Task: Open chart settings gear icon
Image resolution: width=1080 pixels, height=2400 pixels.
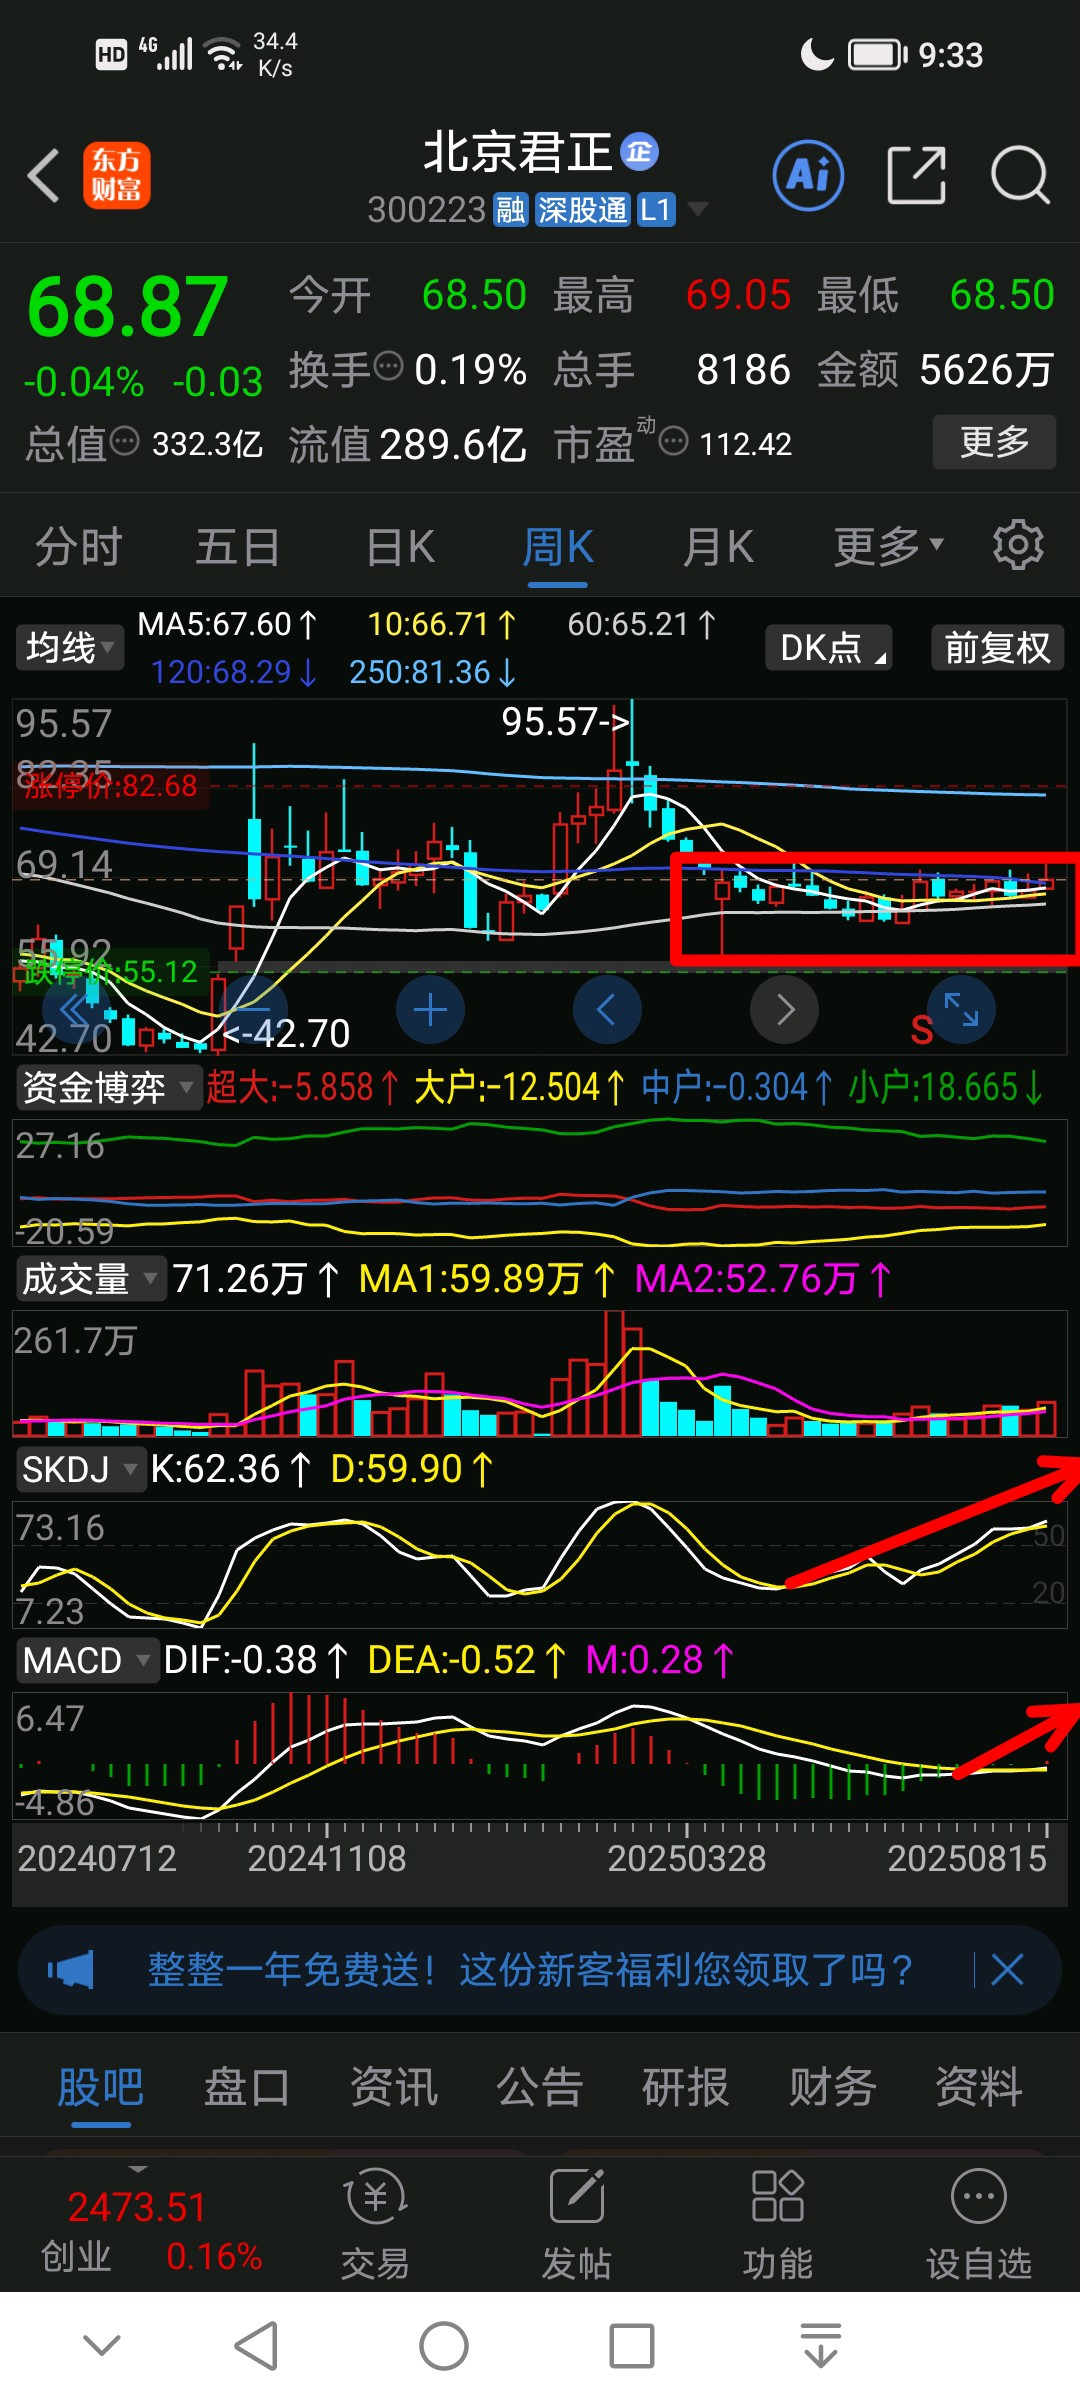Action: pos(1018,545)
